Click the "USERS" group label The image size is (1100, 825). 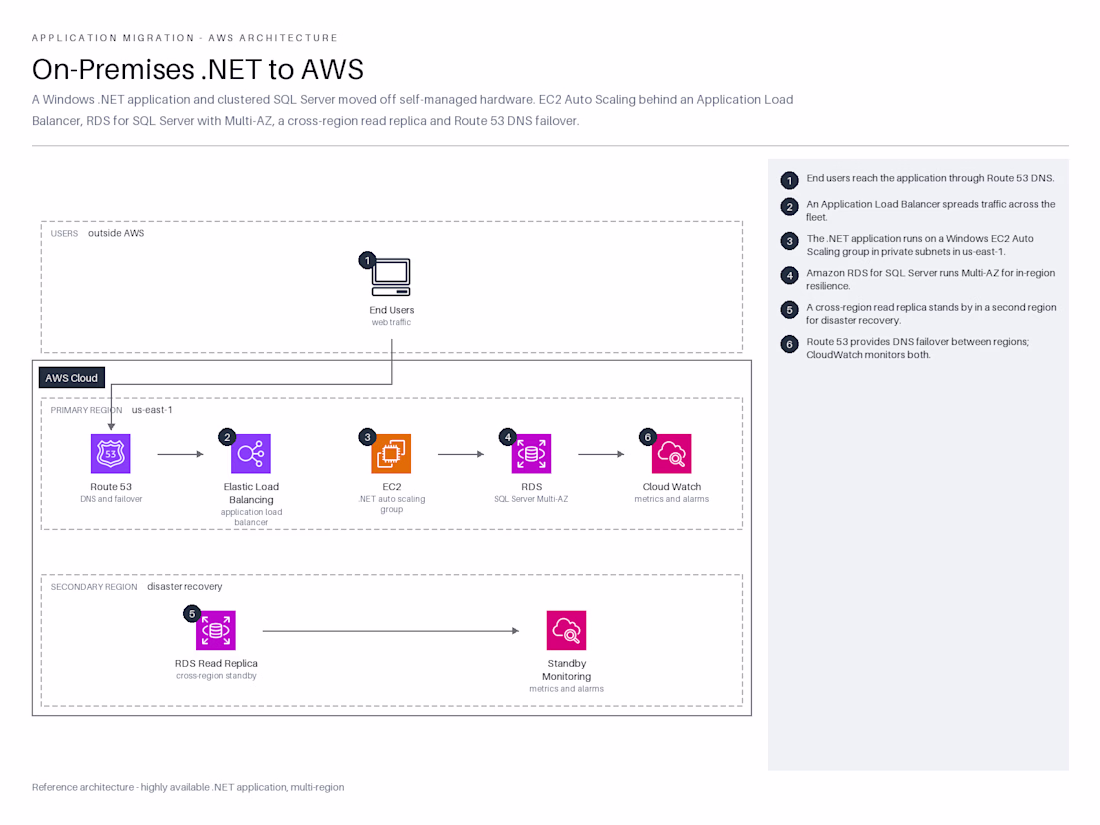coord(65,234)
